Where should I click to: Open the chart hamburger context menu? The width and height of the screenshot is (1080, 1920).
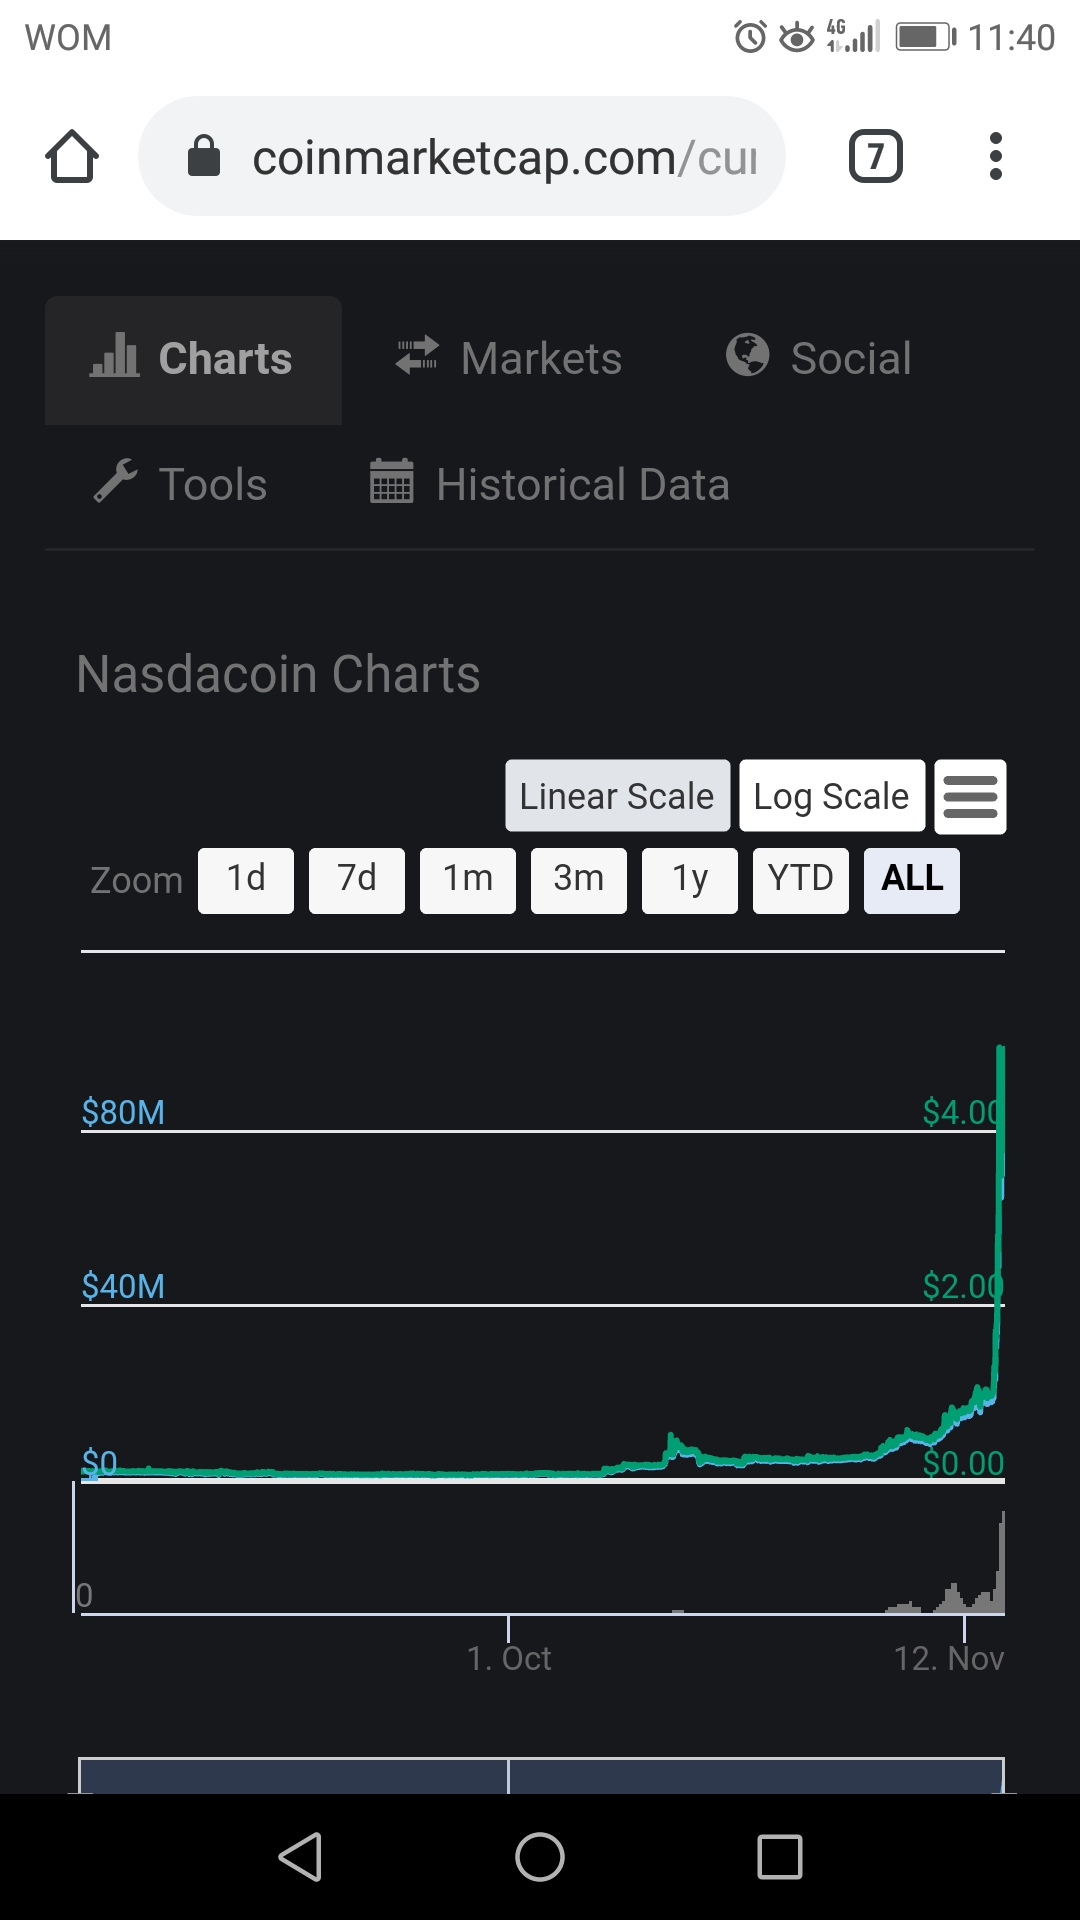pos(970,797)
